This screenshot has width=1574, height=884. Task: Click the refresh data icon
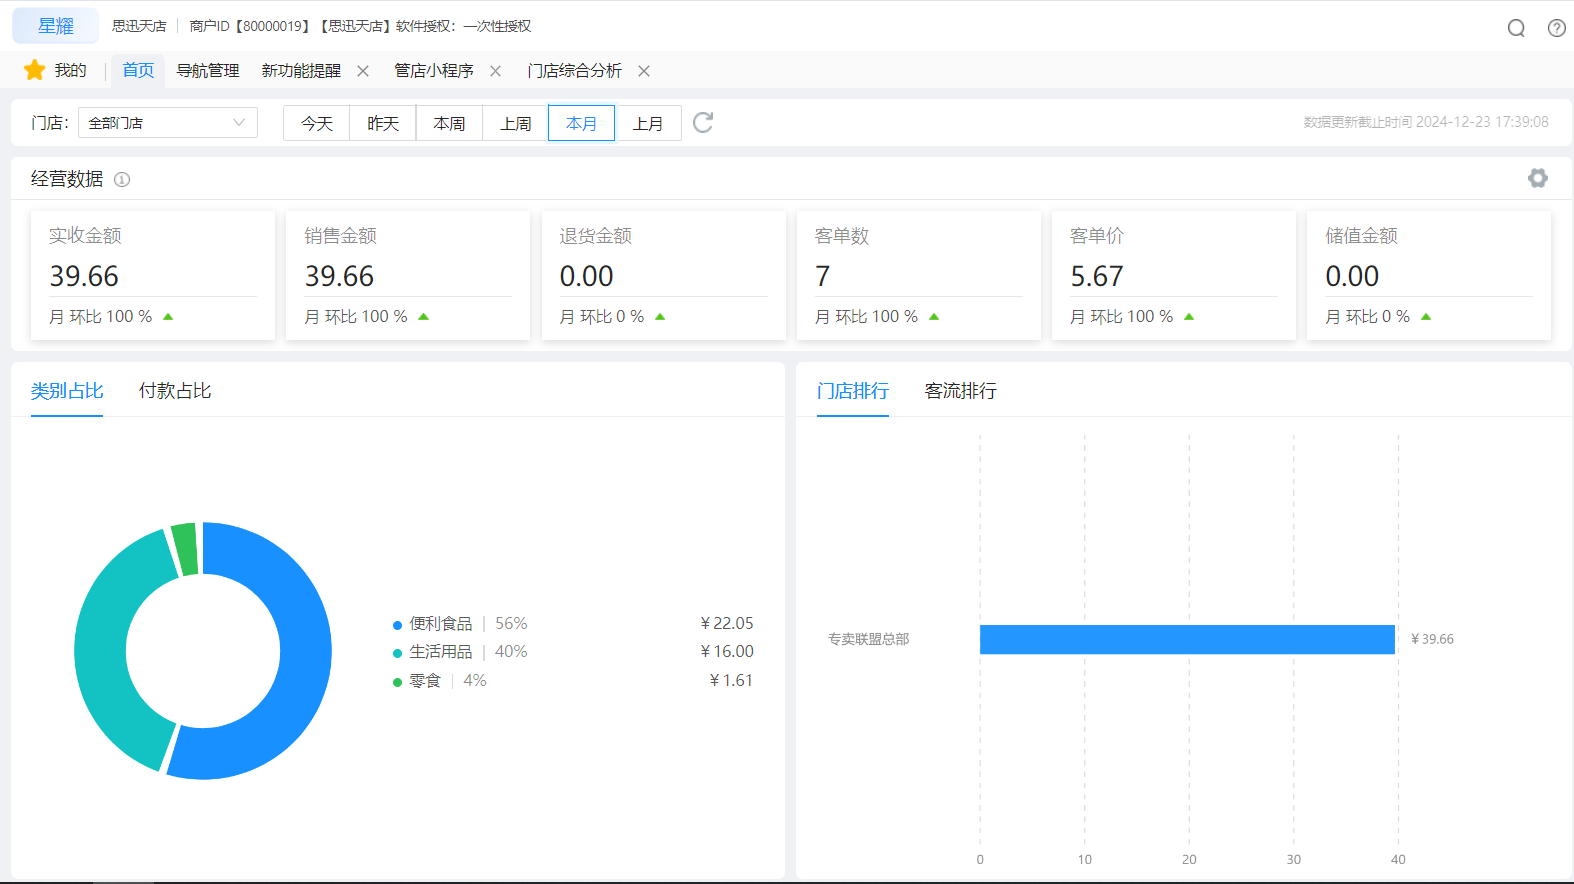coord(703,123)
